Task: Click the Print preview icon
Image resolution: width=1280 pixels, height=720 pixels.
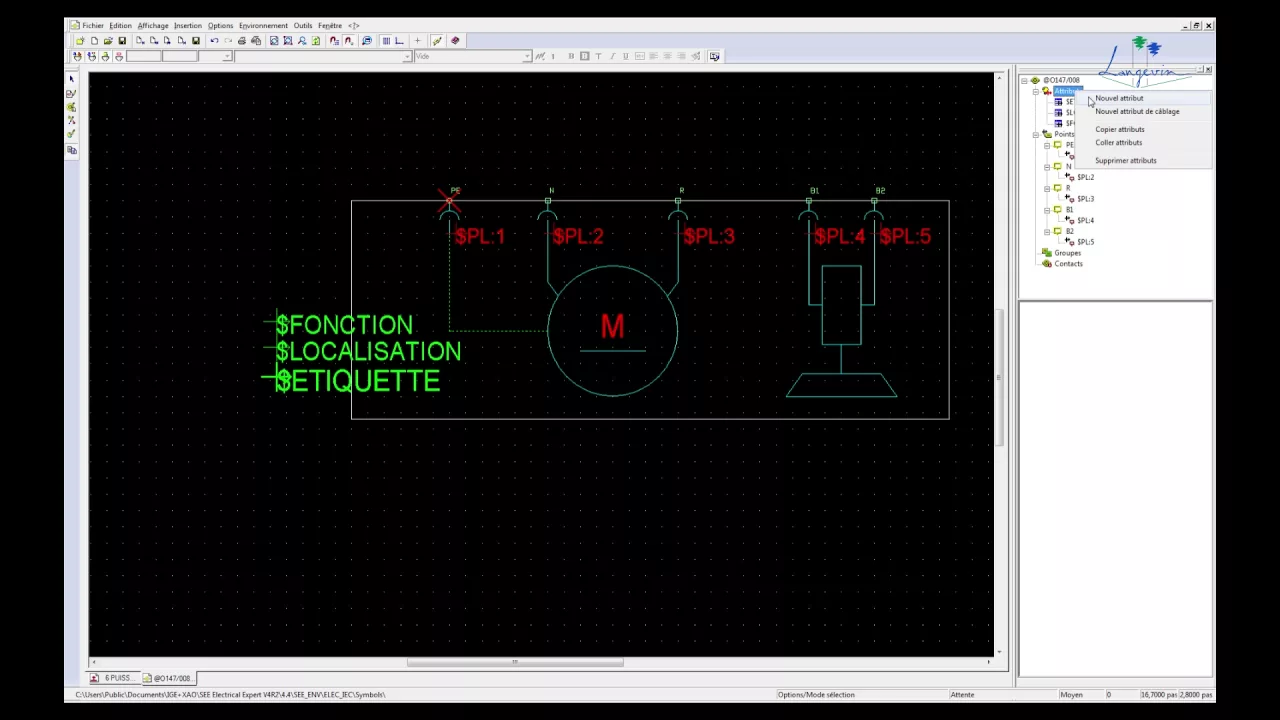Action: coord(256,41)
